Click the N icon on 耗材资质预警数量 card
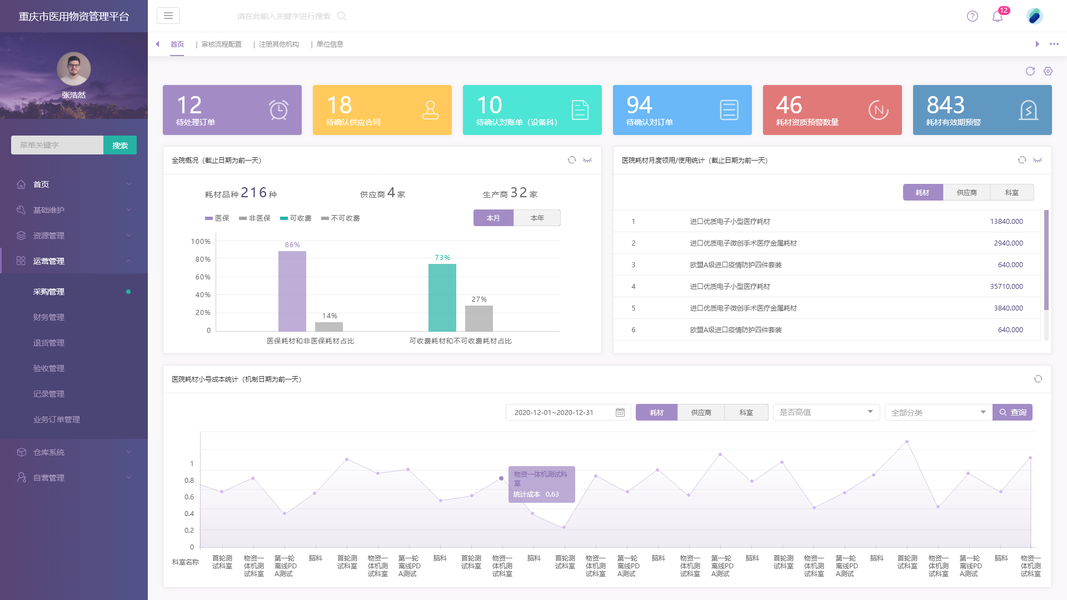The image size is (1067, 600). point(879,110)
